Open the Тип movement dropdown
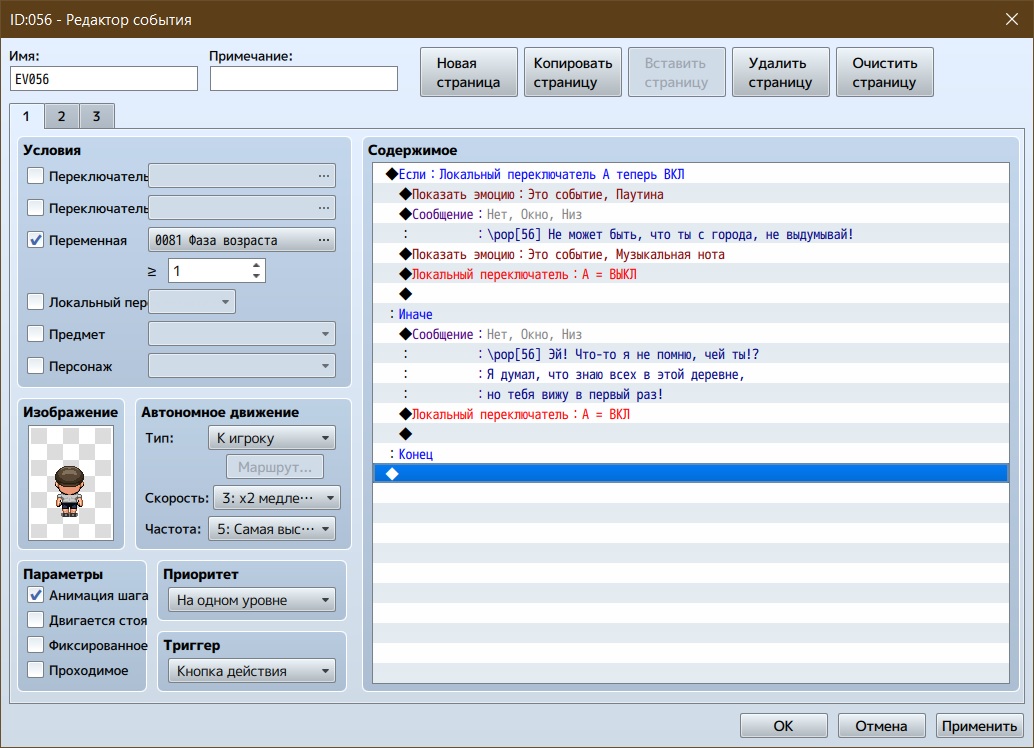 [271, 438]
